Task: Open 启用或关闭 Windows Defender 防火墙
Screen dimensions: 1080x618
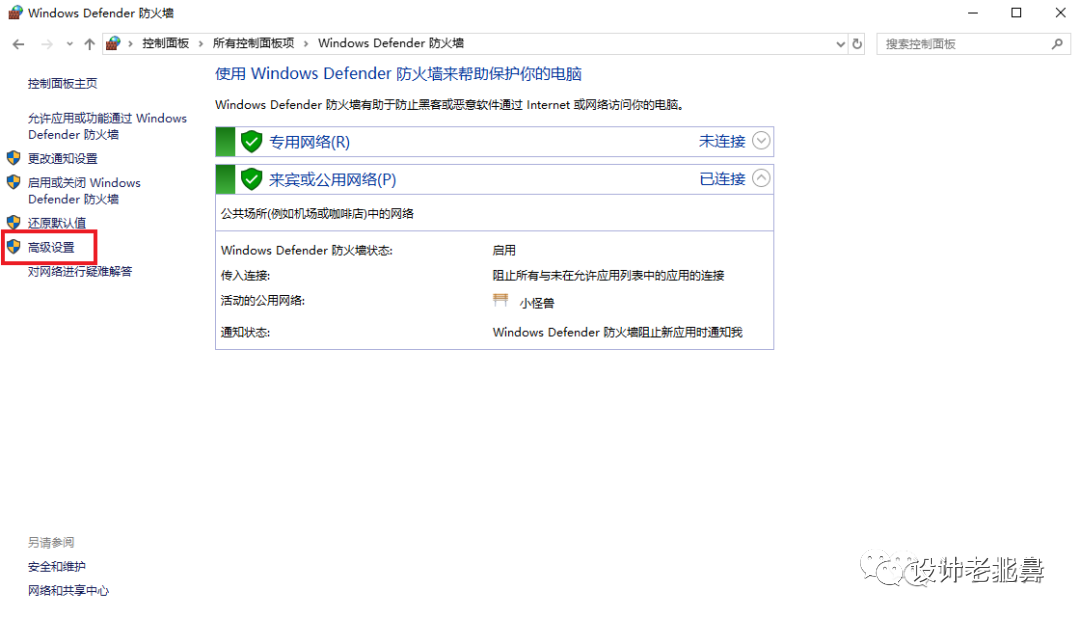Action: coord(84,191)
